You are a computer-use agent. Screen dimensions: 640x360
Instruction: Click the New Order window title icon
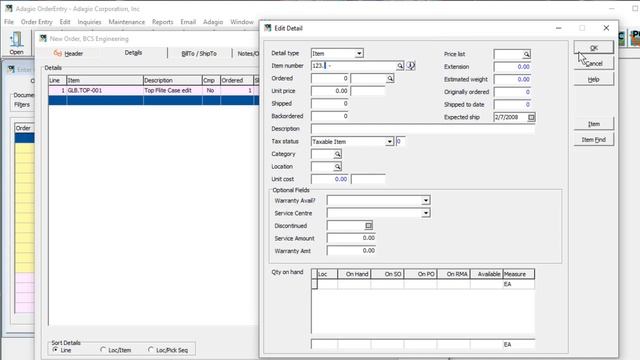[x=43, y=38]
